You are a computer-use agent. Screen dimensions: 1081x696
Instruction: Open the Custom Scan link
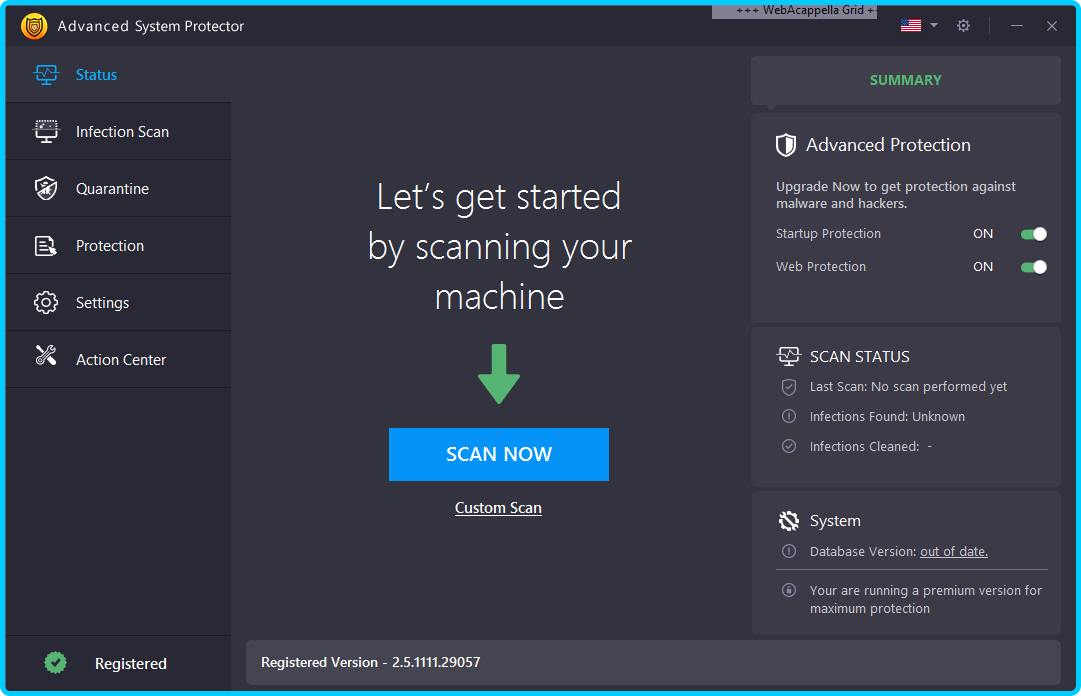pos(498,508)
